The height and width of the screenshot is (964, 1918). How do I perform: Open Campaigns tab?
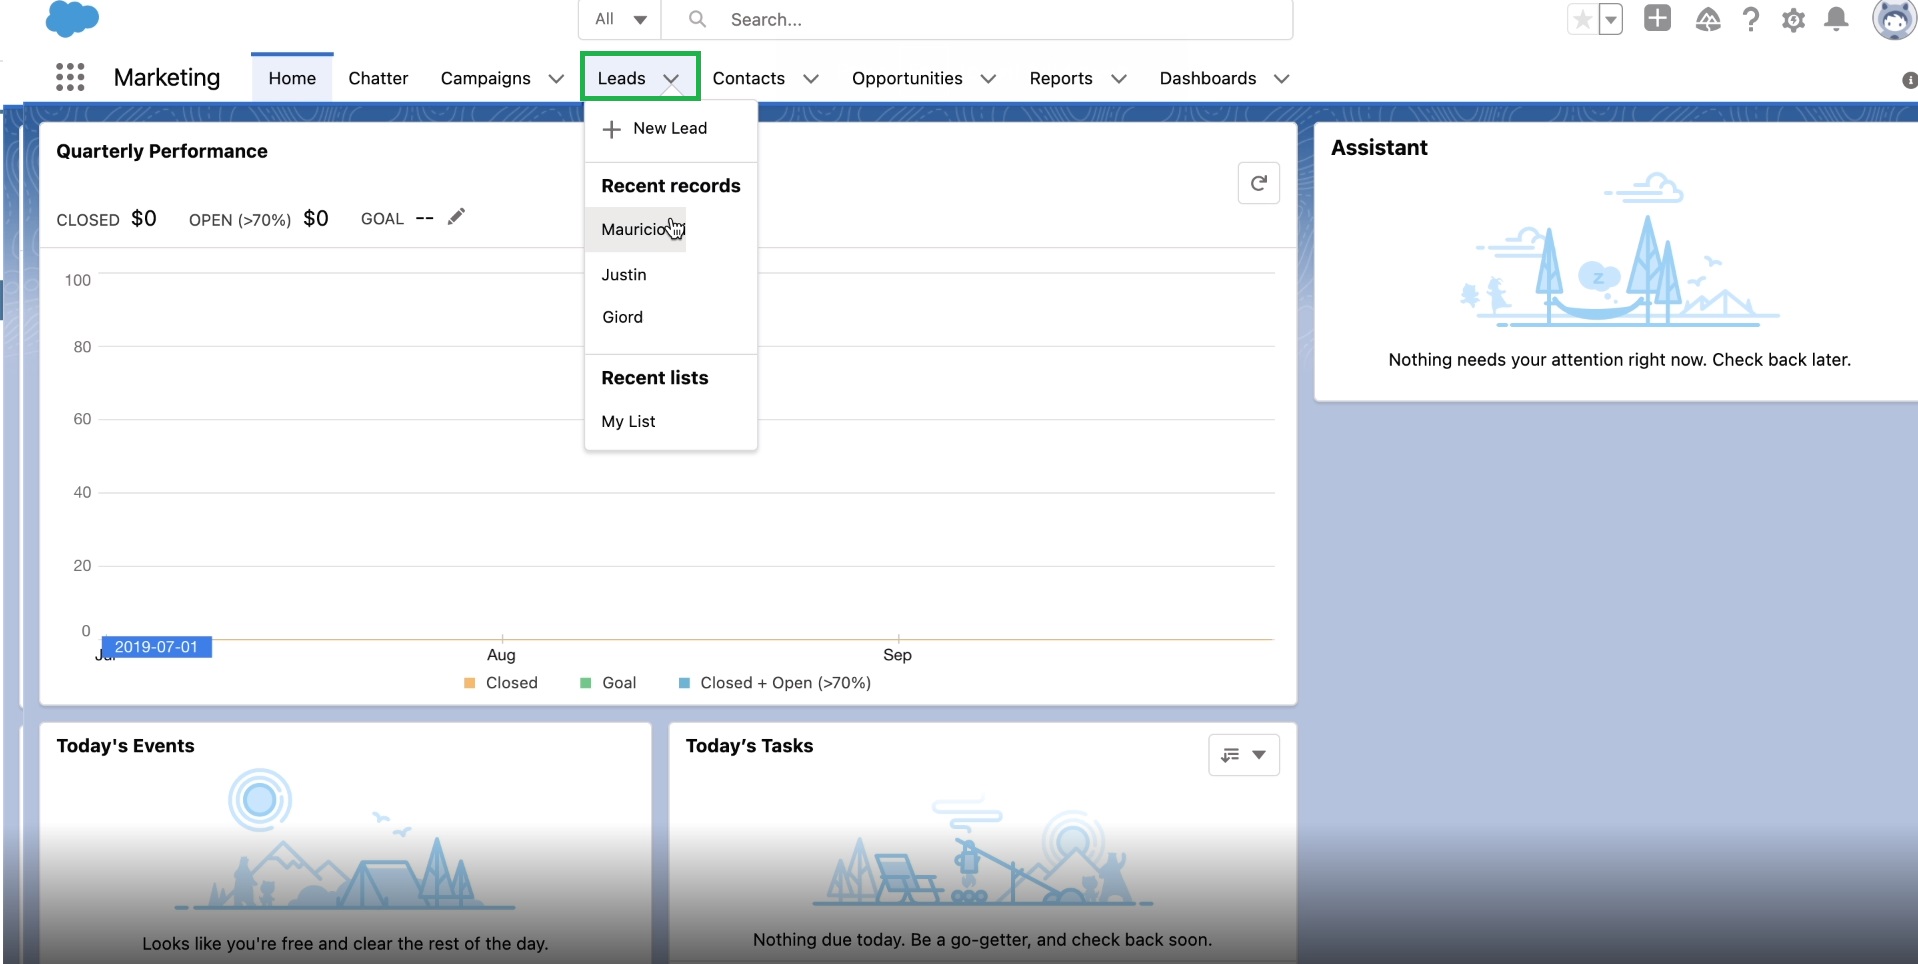coord(485,78)
